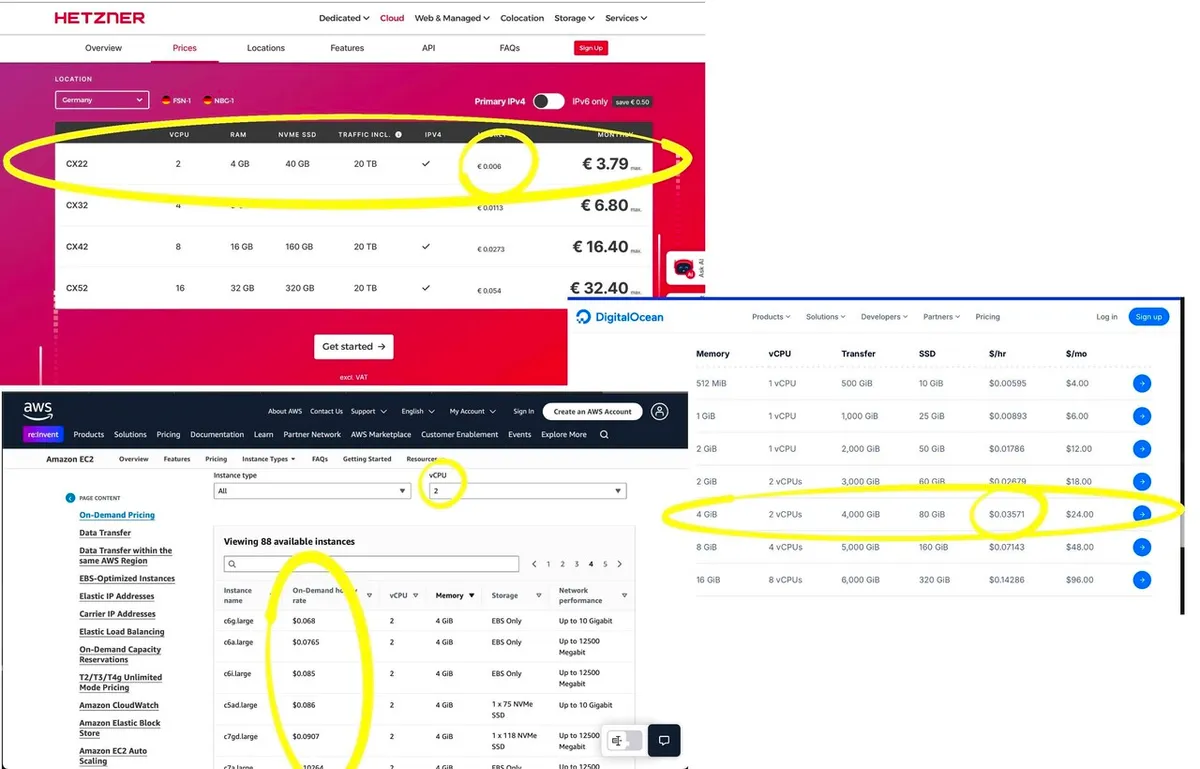
Task: Click the AWS user profile icon
Action: (659, 411)
